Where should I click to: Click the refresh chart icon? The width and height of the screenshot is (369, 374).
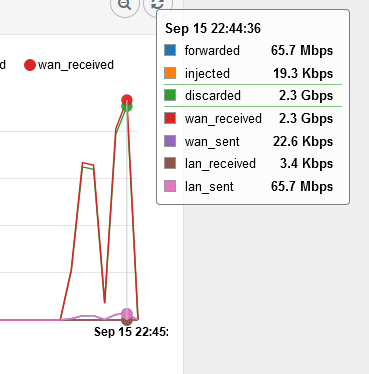tap(157, 4)
